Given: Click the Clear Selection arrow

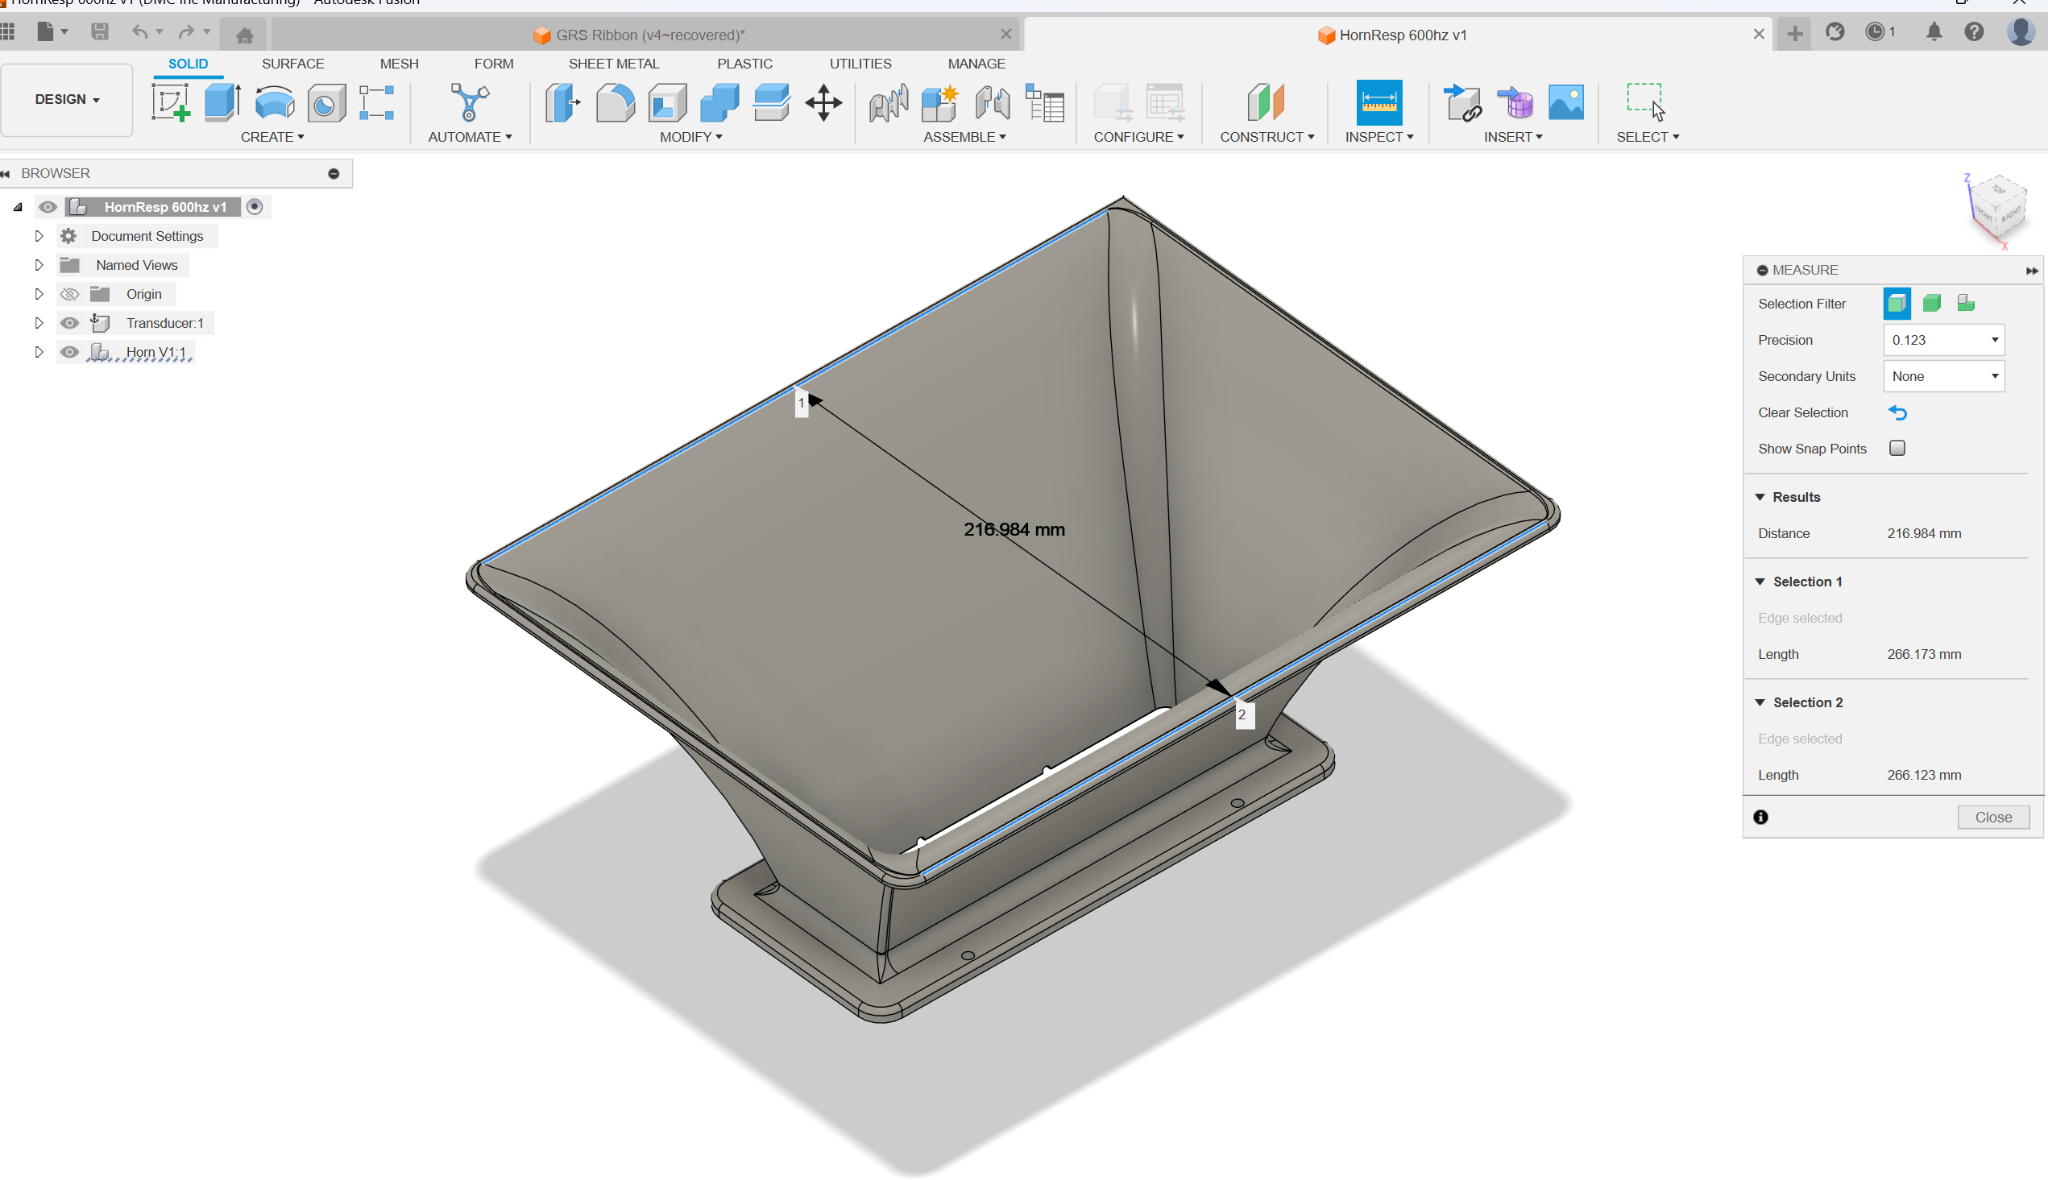Looking at the screenshot, I should click(x=1897, y=412).
